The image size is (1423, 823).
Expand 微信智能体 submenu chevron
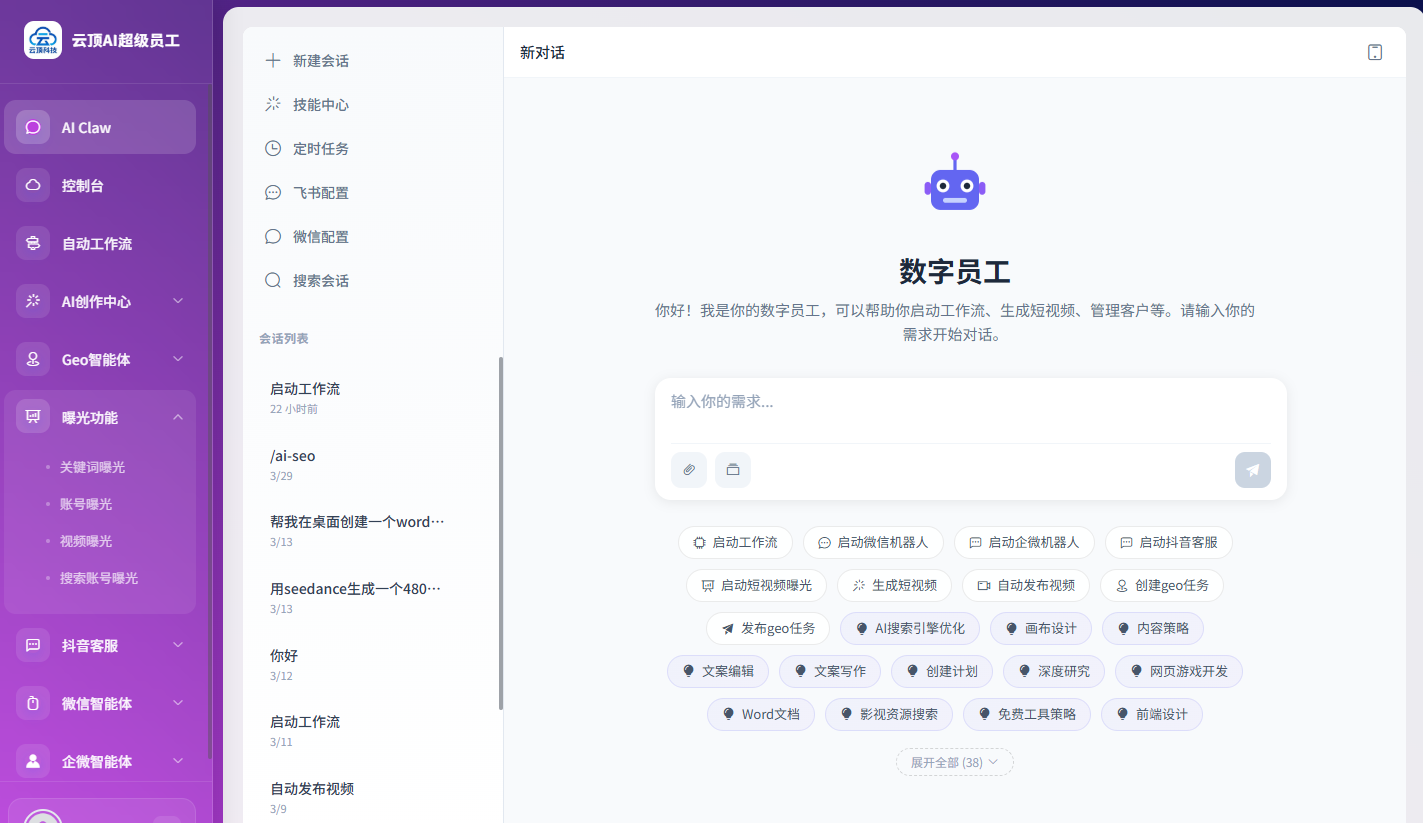click(178, 703)
